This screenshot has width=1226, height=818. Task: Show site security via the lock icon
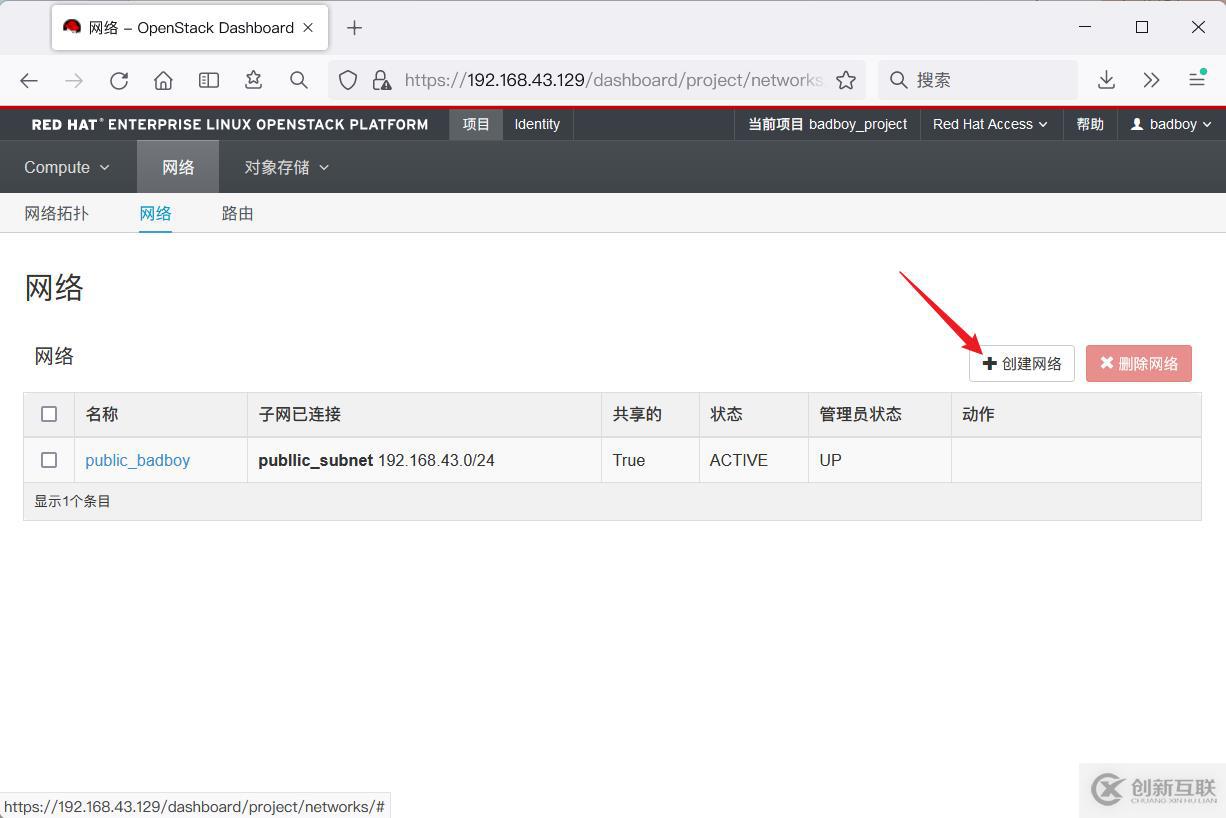381,80
